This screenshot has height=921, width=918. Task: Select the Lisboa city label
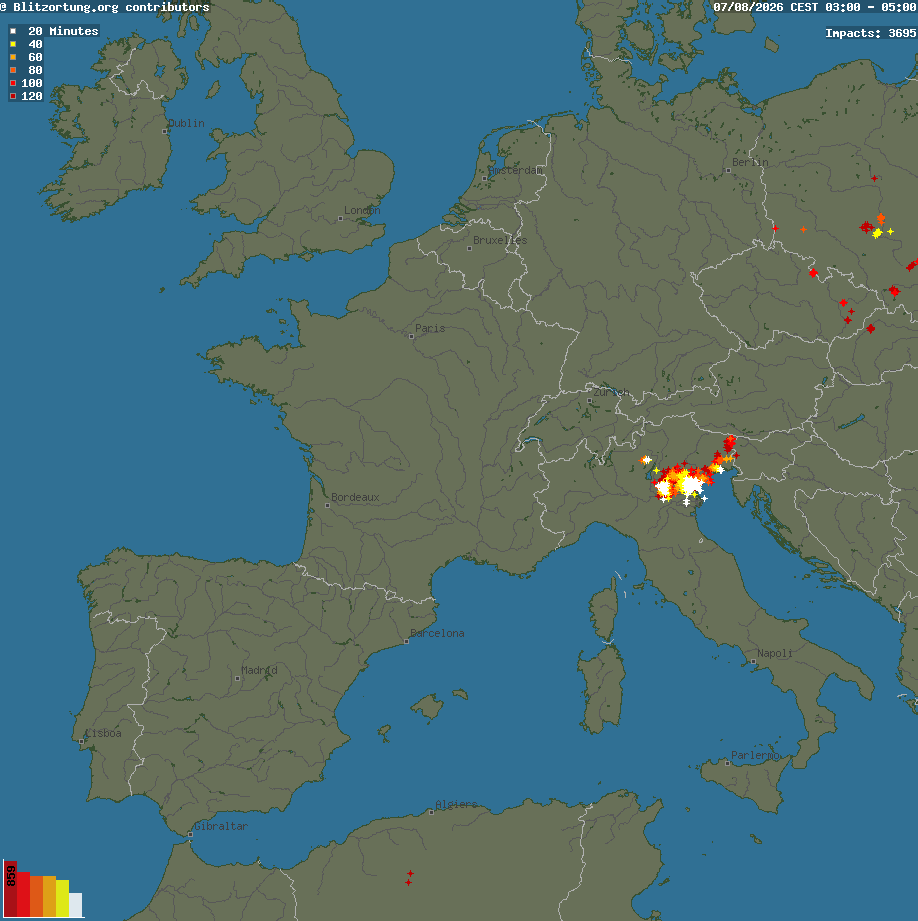[x=103, y=733]
